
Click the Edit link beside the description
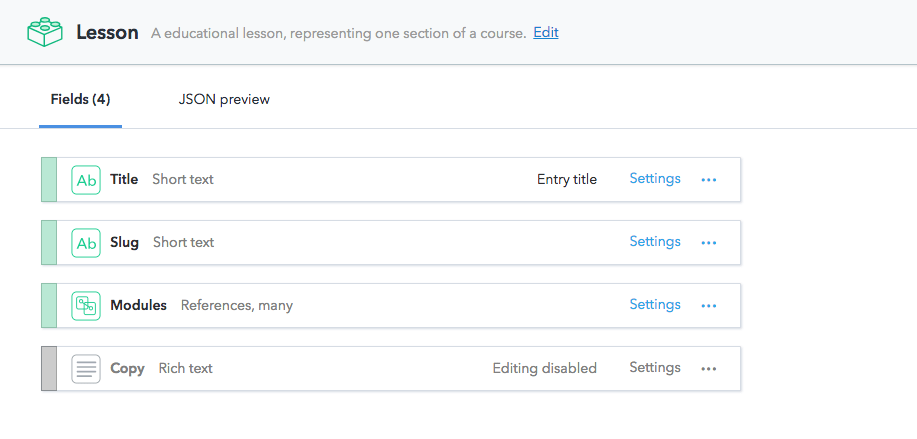[x=546, y=33]
